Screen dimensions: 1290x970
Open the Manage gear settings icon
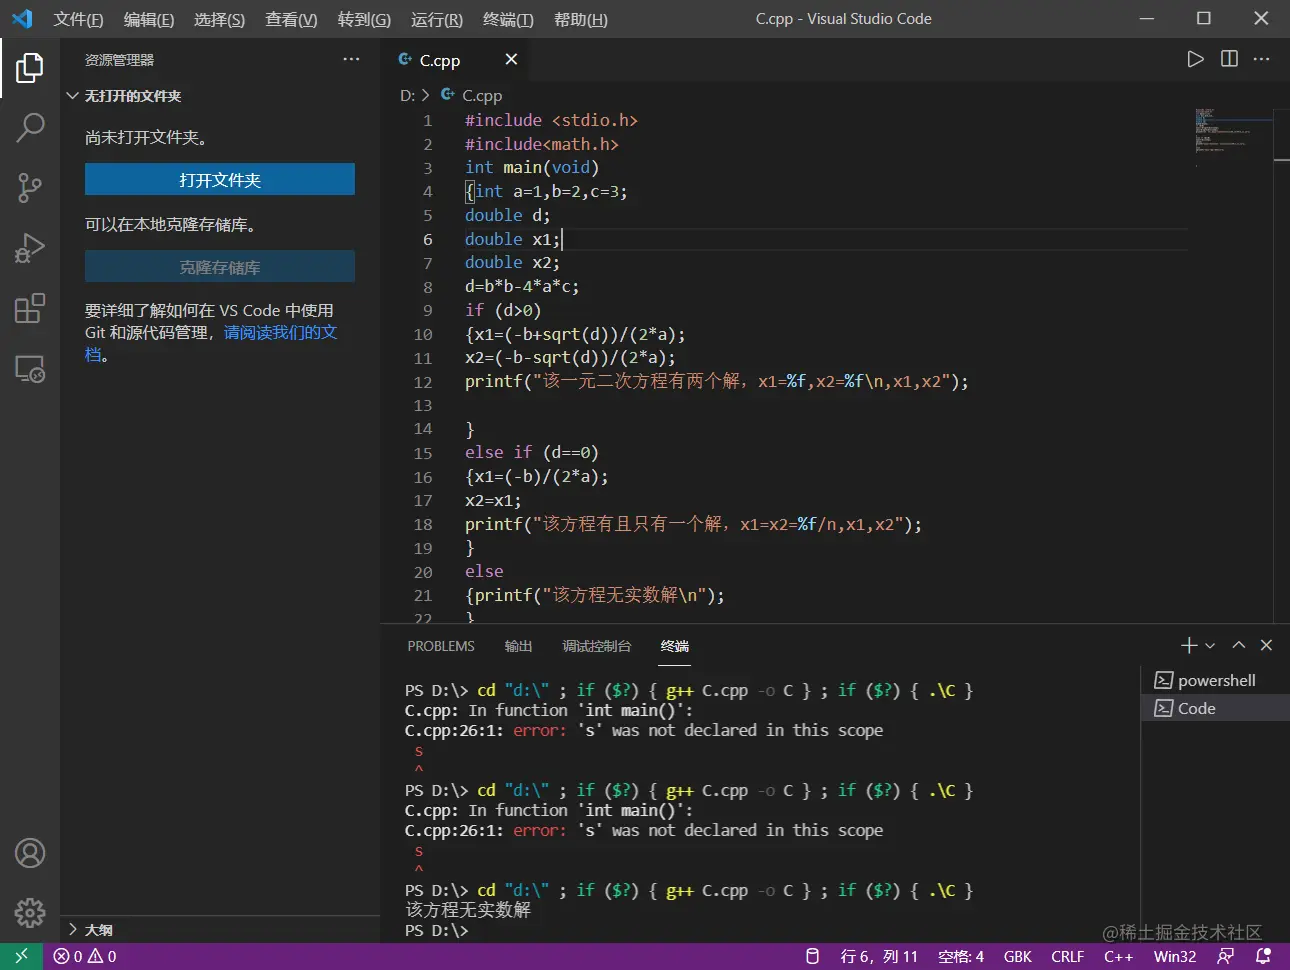coord(30,912)
